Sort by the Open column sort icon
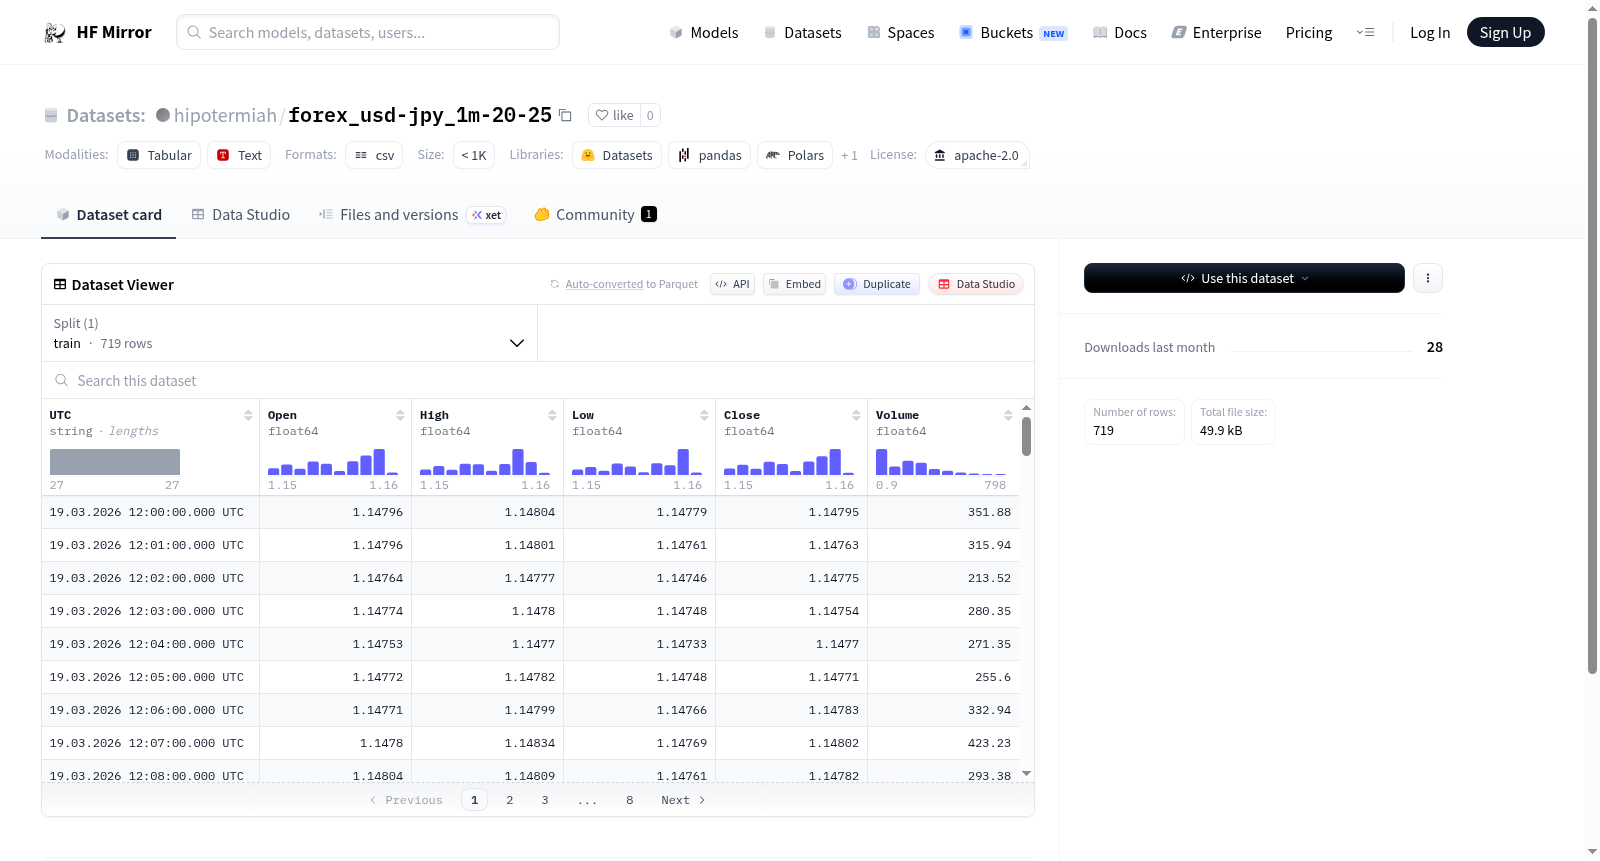This screenshot has height=861, width=1600. [x=400, y=415]
